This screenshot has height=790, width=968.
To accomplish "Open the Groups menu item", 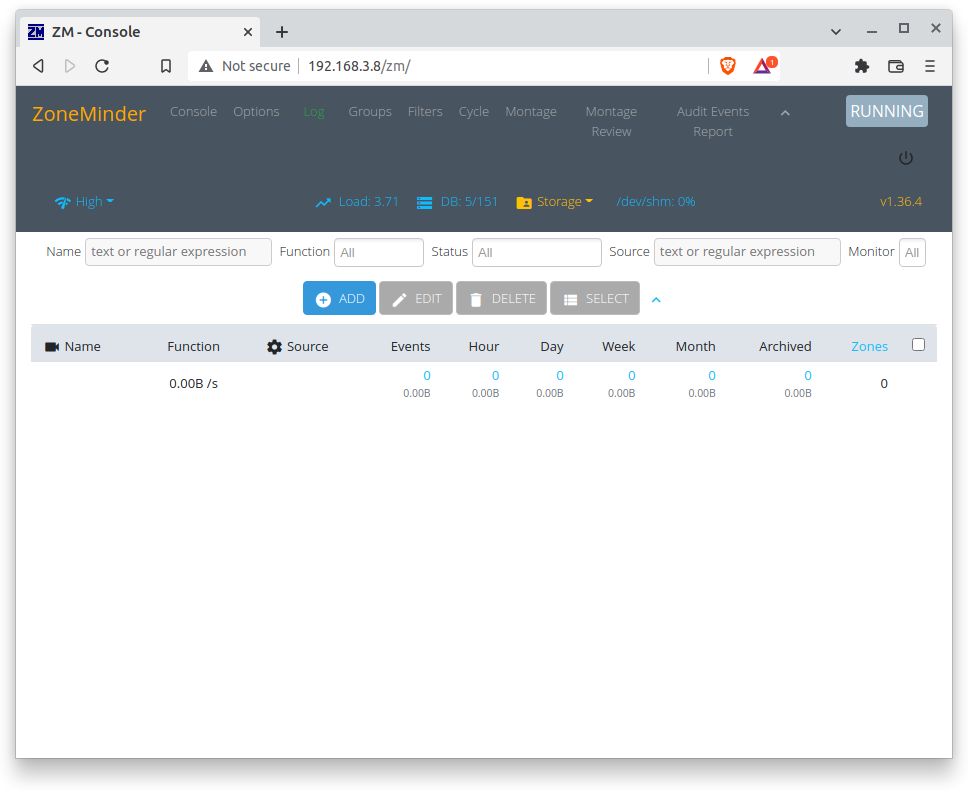I will 370,112.
